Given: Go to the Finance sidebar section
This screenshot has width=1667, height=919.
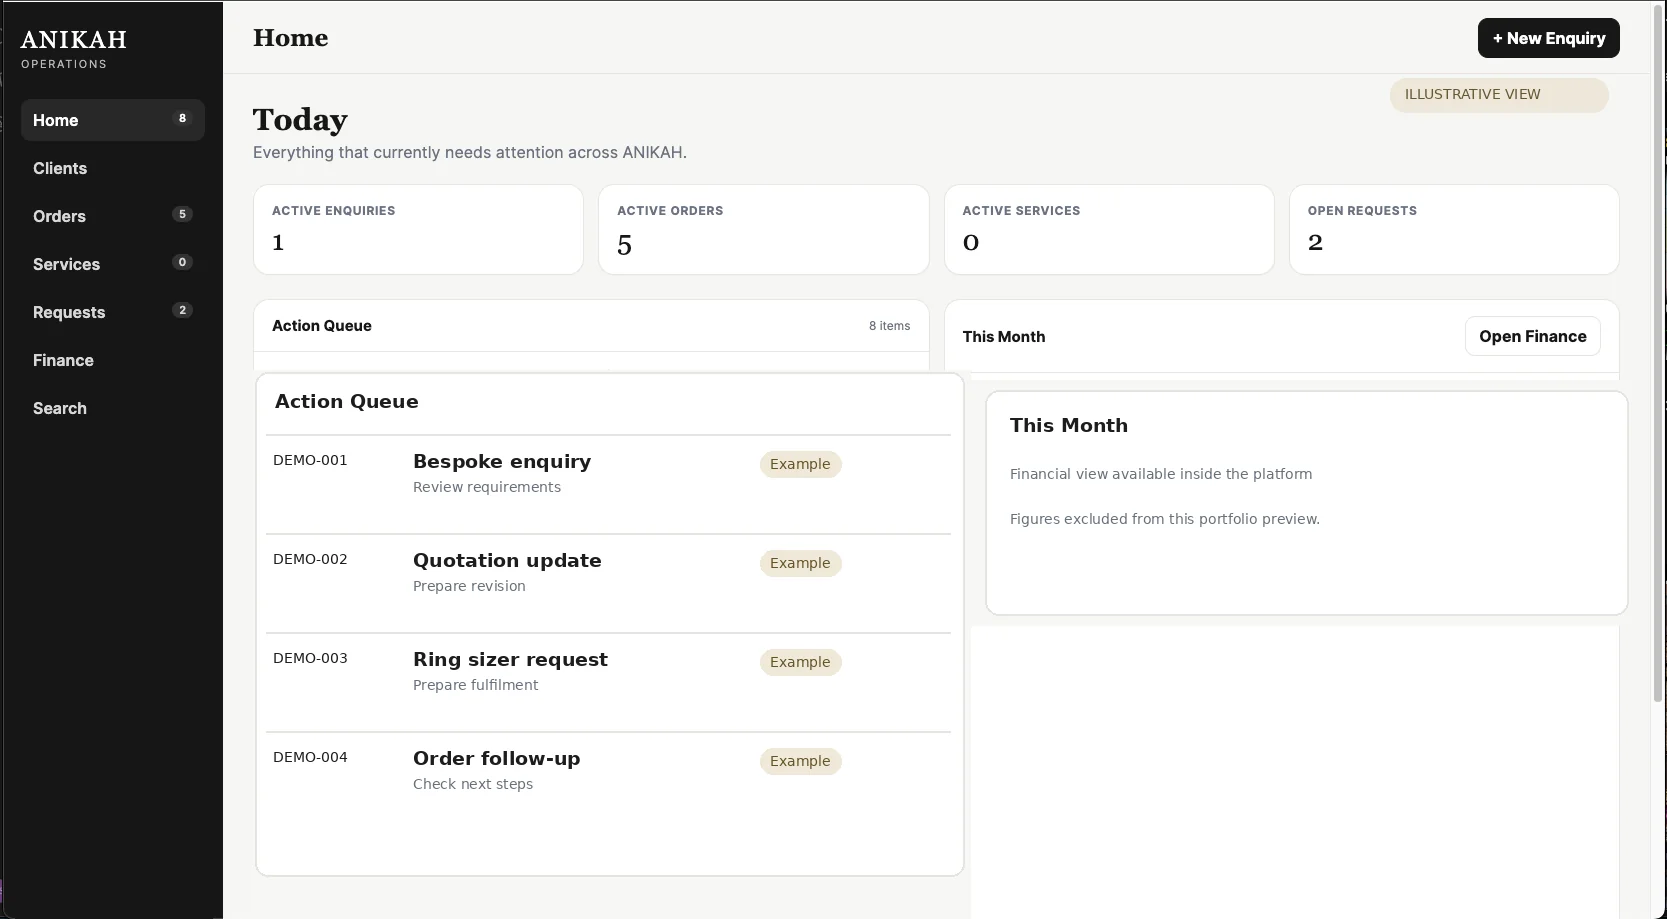Looking at the screenshot, I should [112, 360].
